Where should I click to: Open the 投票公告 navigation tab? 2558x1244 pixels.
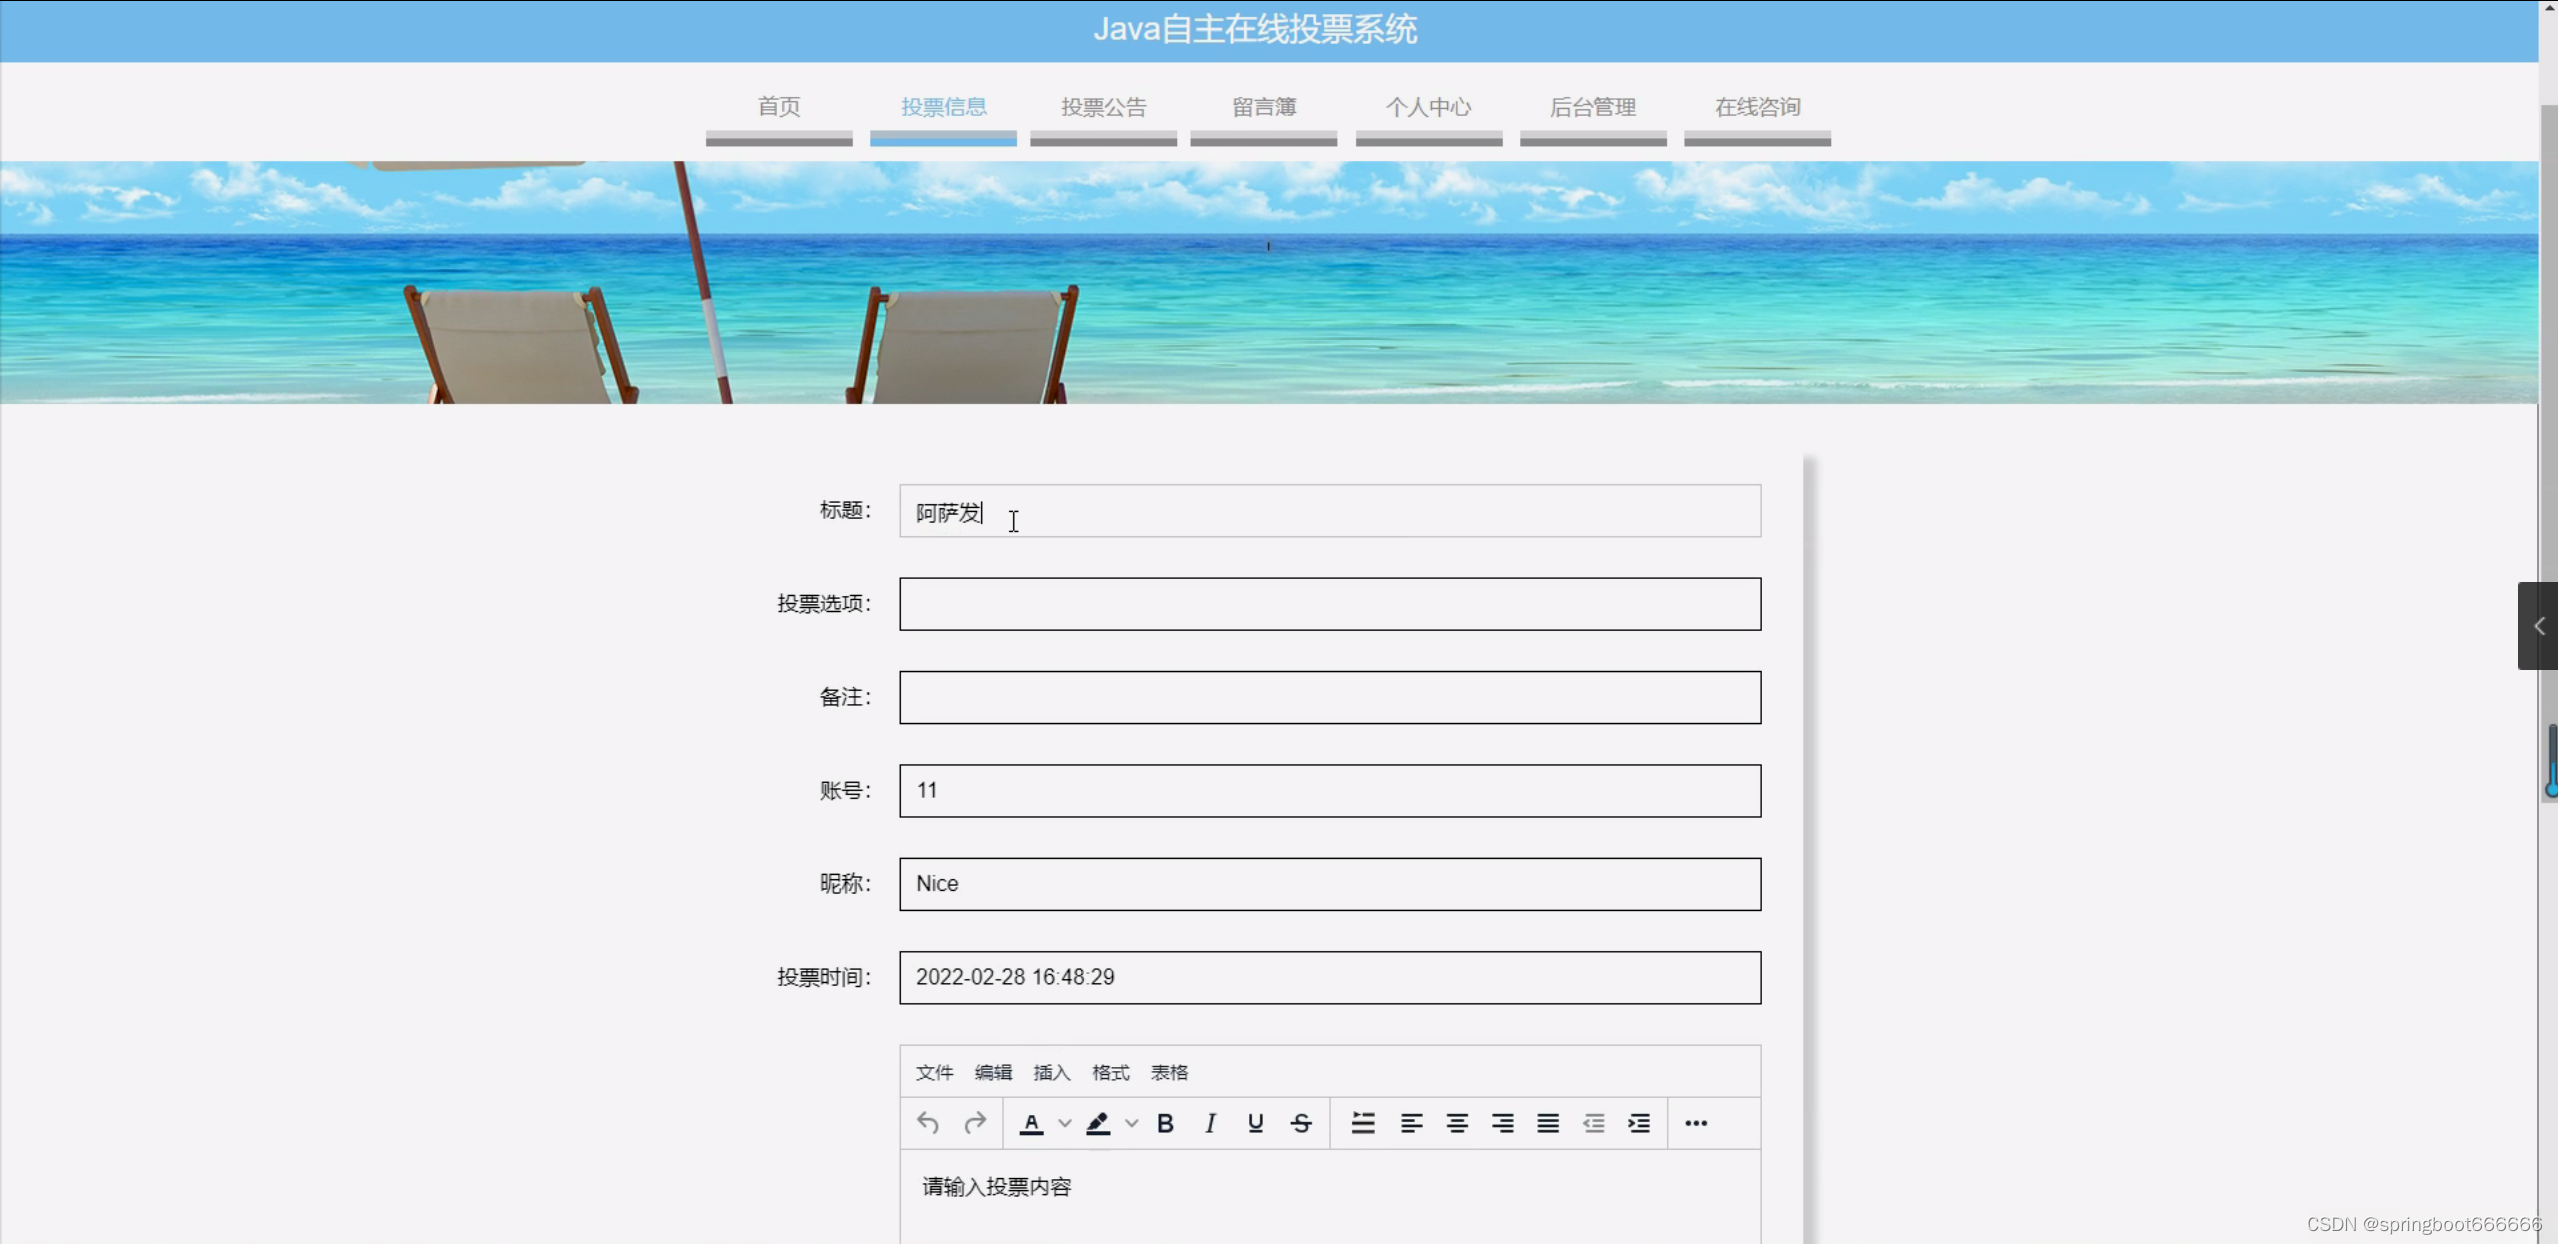tap(1103, 107)
